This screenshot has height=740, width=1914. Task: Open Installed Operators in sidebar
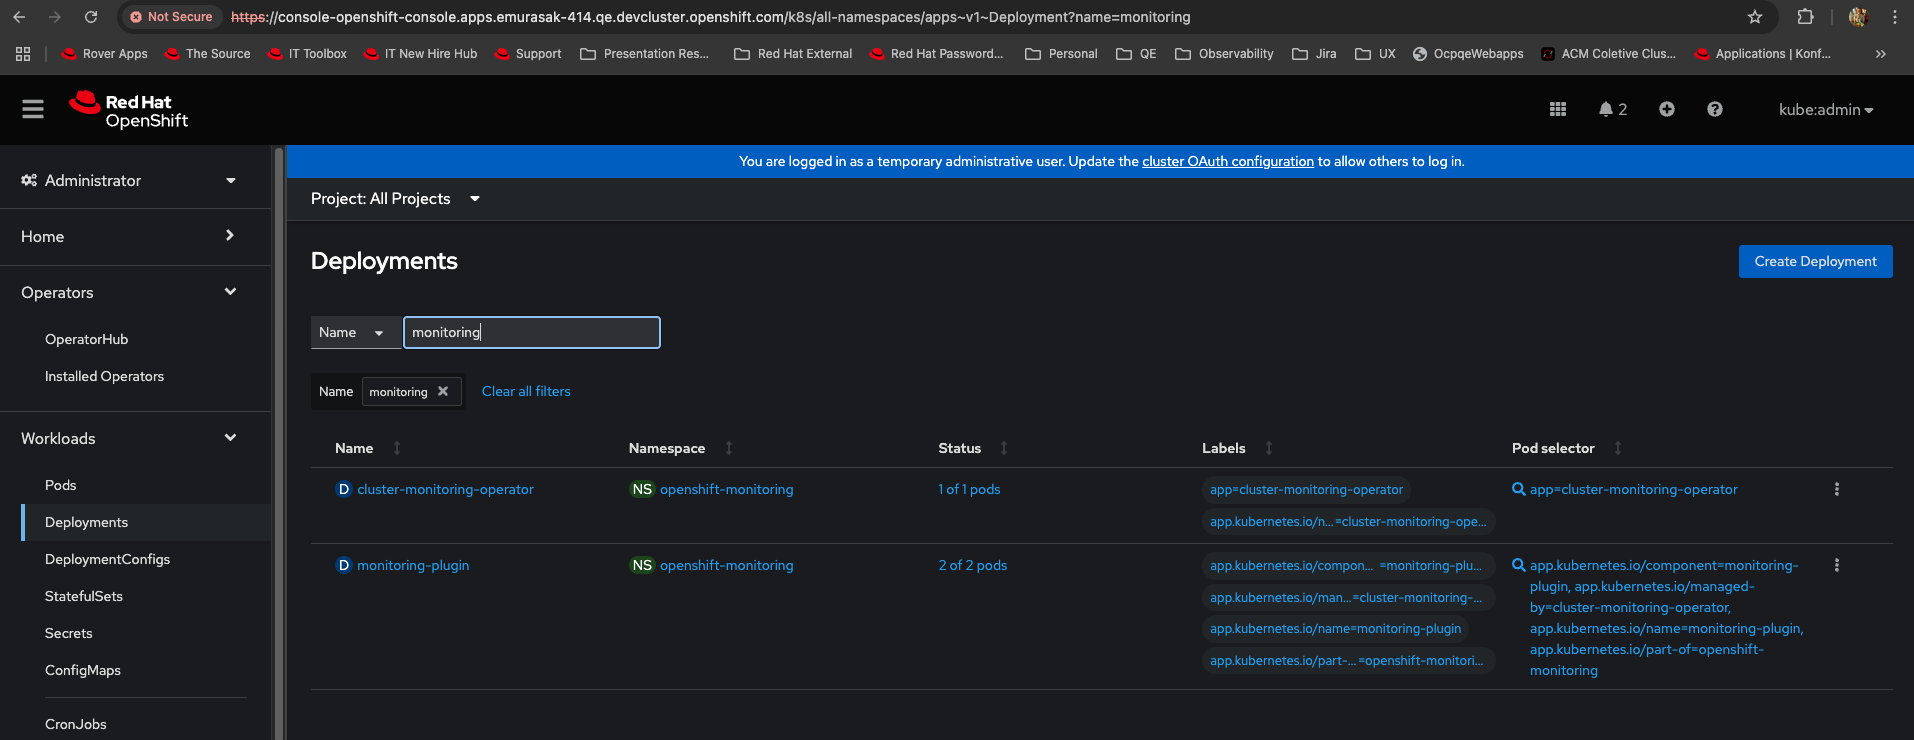104,377
